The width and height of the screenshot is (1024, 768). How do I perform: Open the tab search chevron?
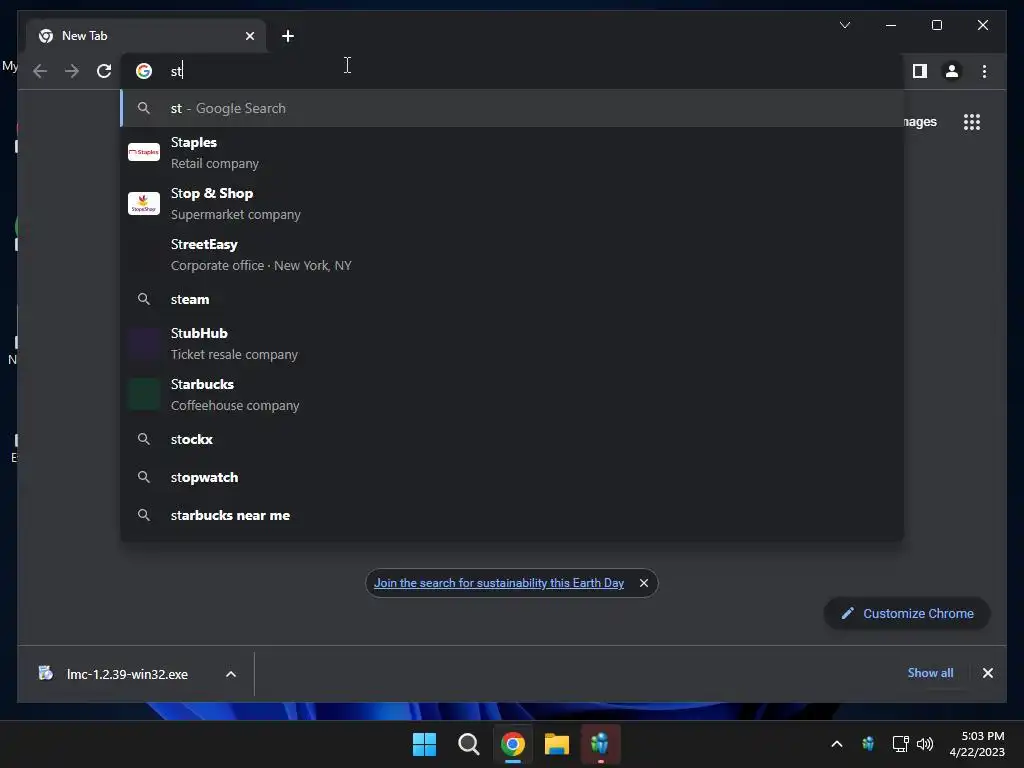tap(844, 25)
